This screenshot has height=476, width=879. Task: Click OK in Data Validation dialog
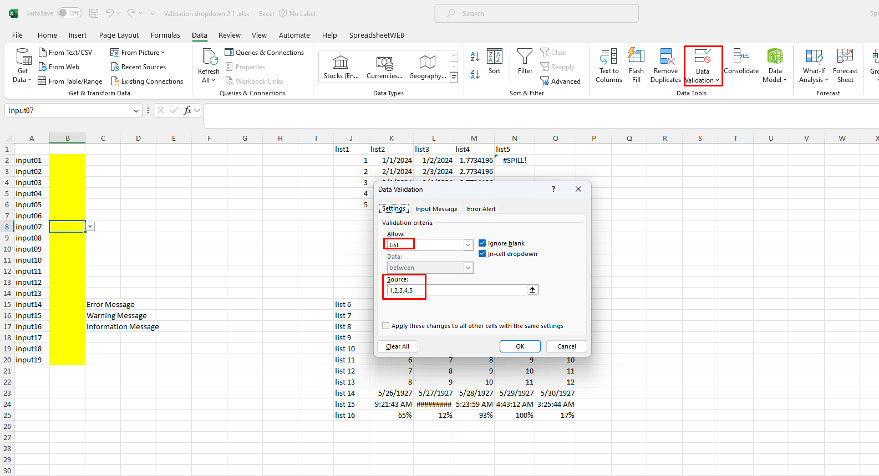[x=520, y=346]
